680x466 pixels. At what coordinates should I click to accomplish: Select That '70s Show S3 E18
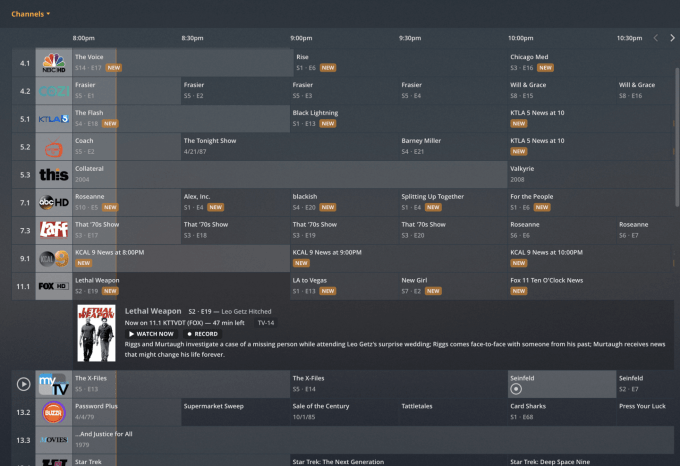pos(235,230)
